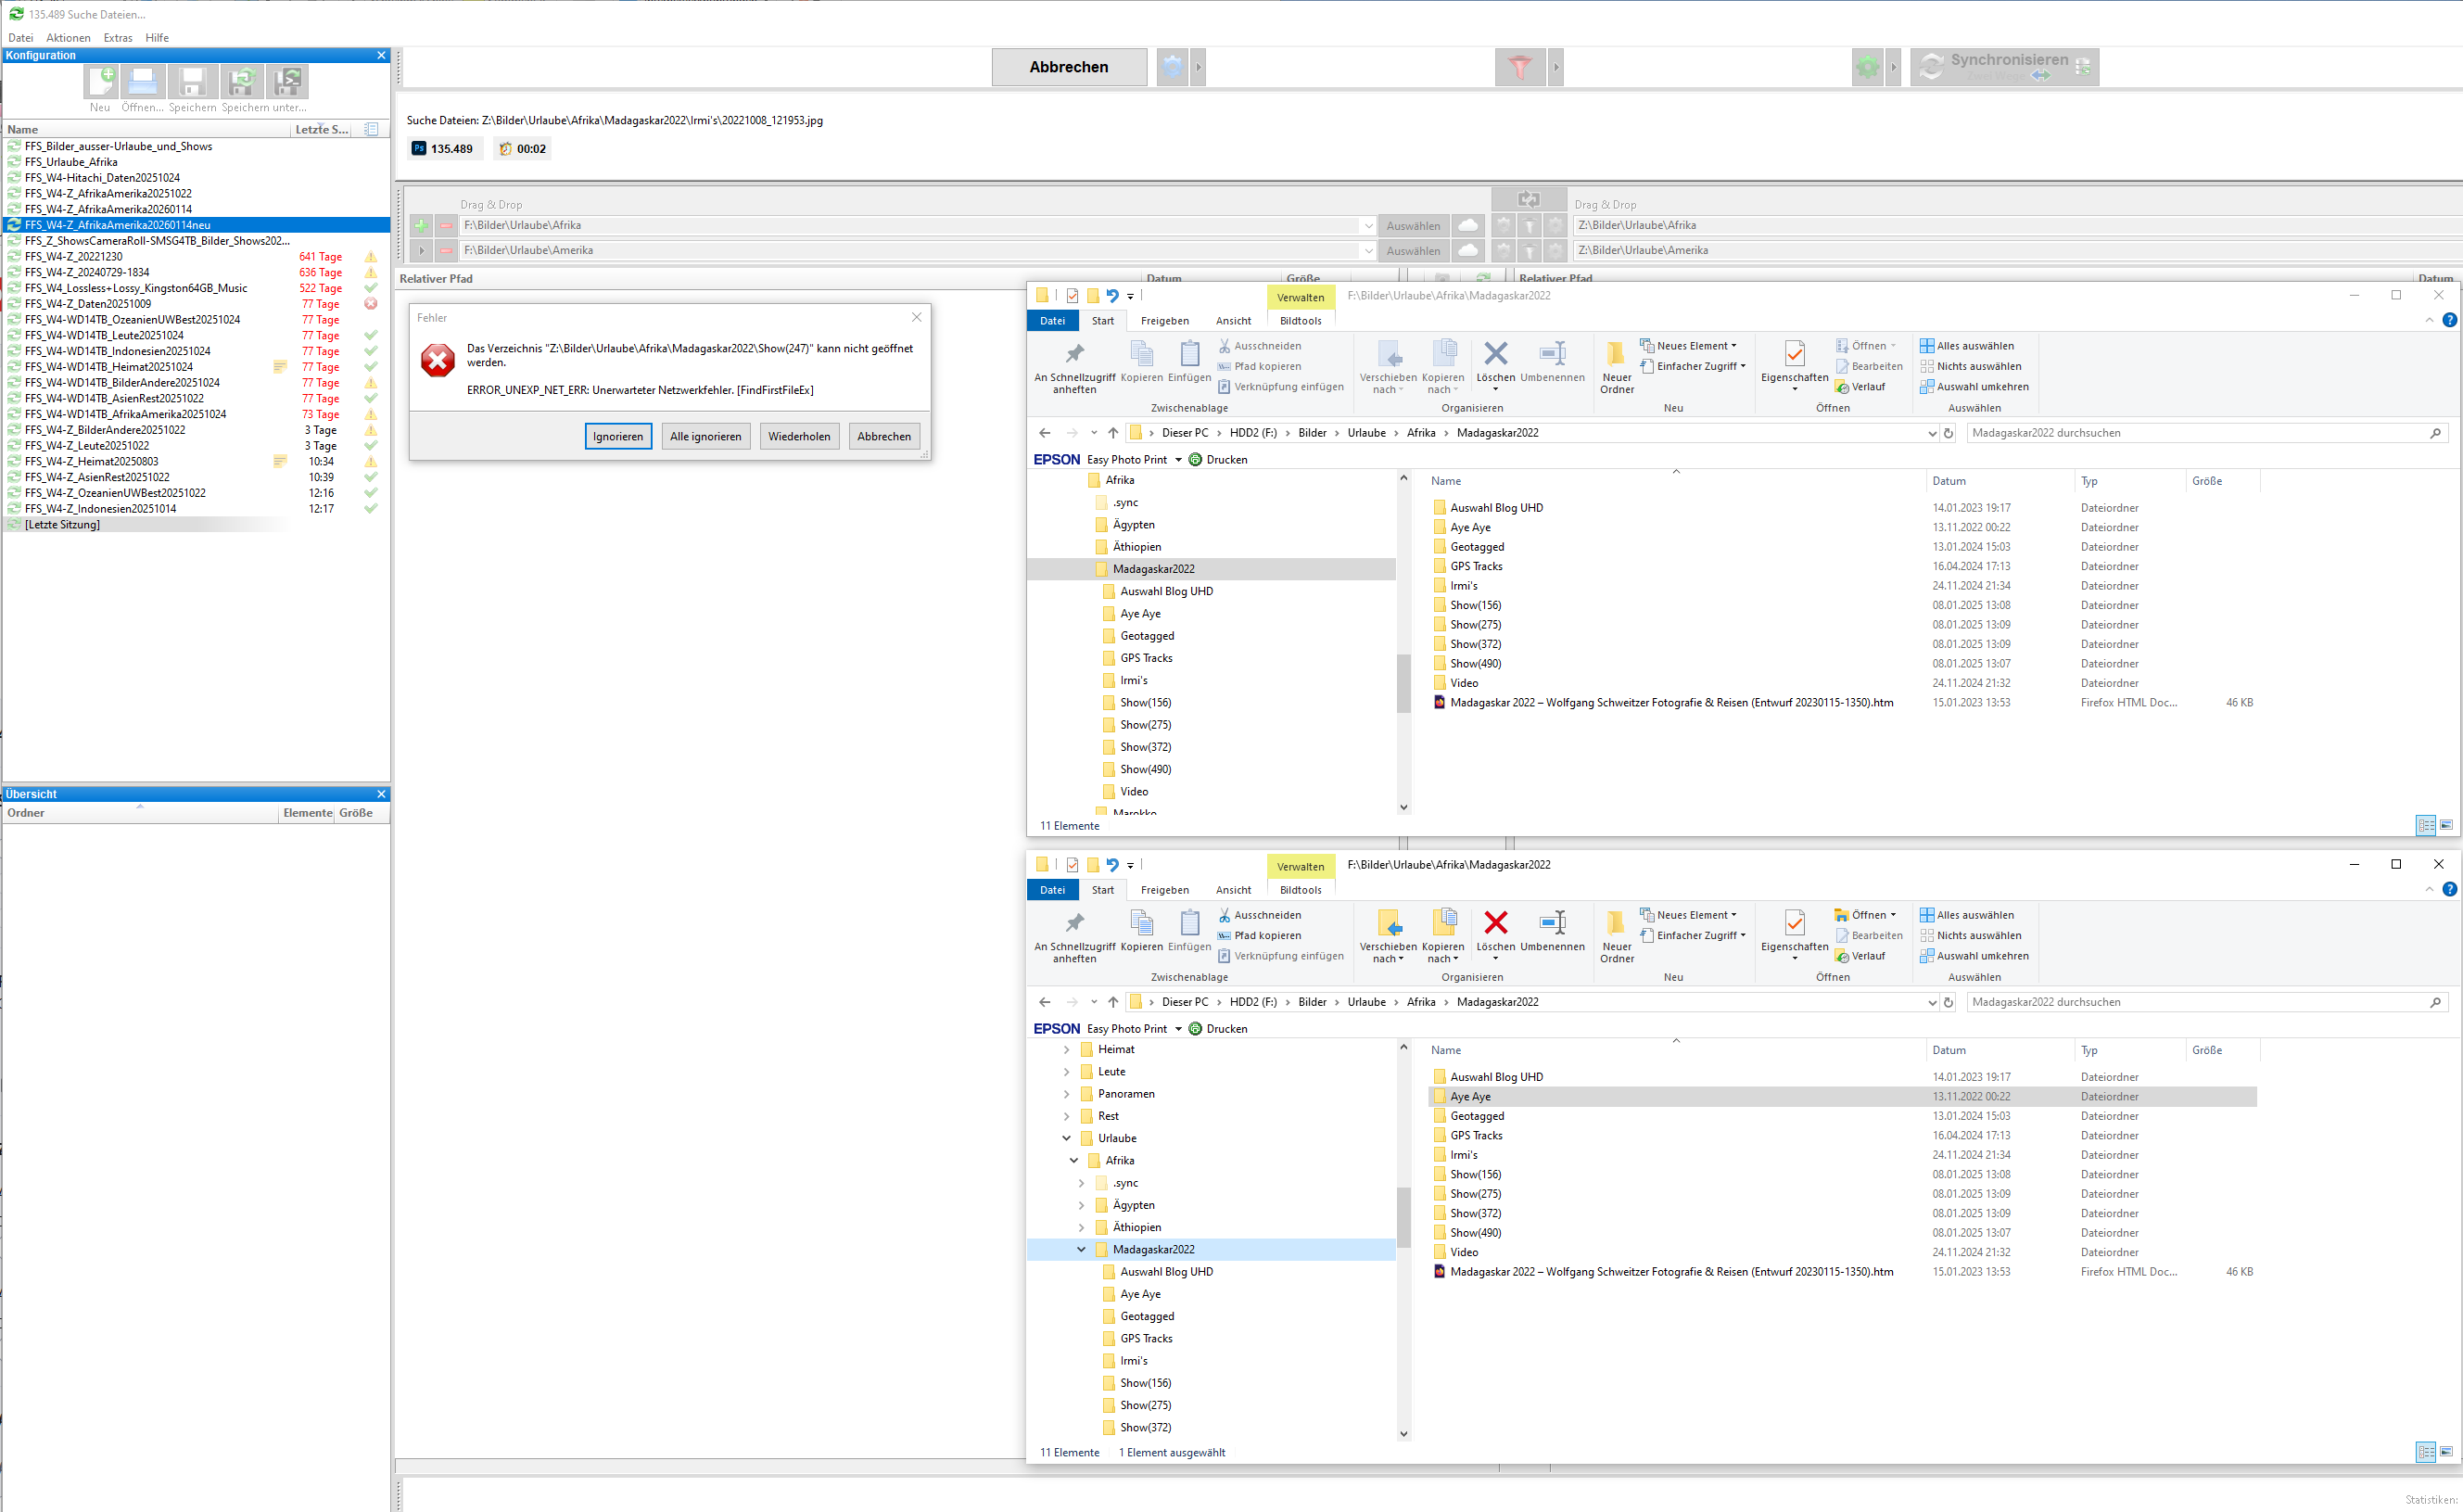Expand Ägypten in lower Explorer tree
2463x1512 pixels.
click(1081, 1205)
